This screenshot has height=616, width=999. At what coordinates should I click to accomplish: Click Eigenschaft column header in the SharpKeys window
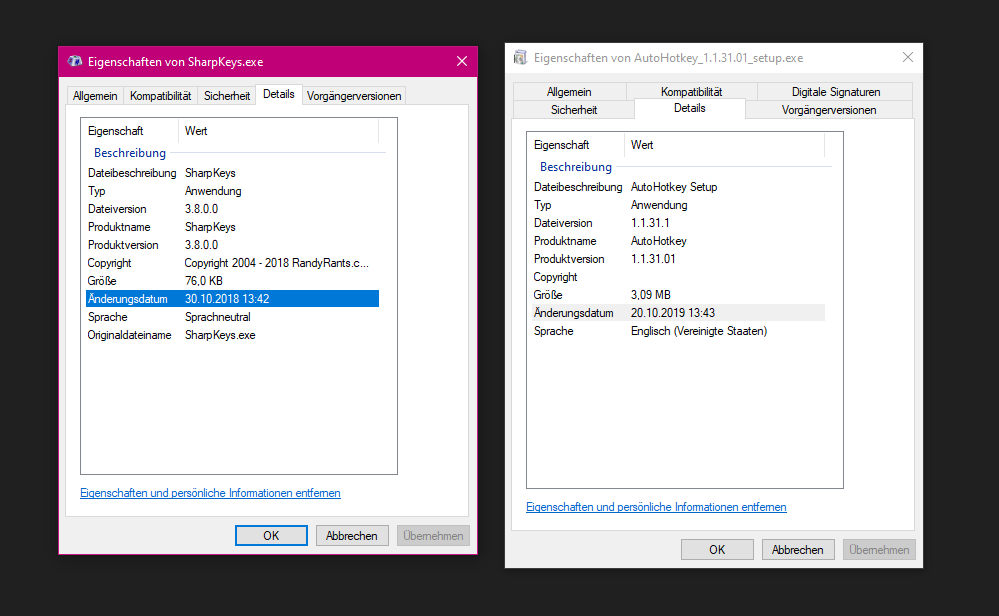[130, 131]
